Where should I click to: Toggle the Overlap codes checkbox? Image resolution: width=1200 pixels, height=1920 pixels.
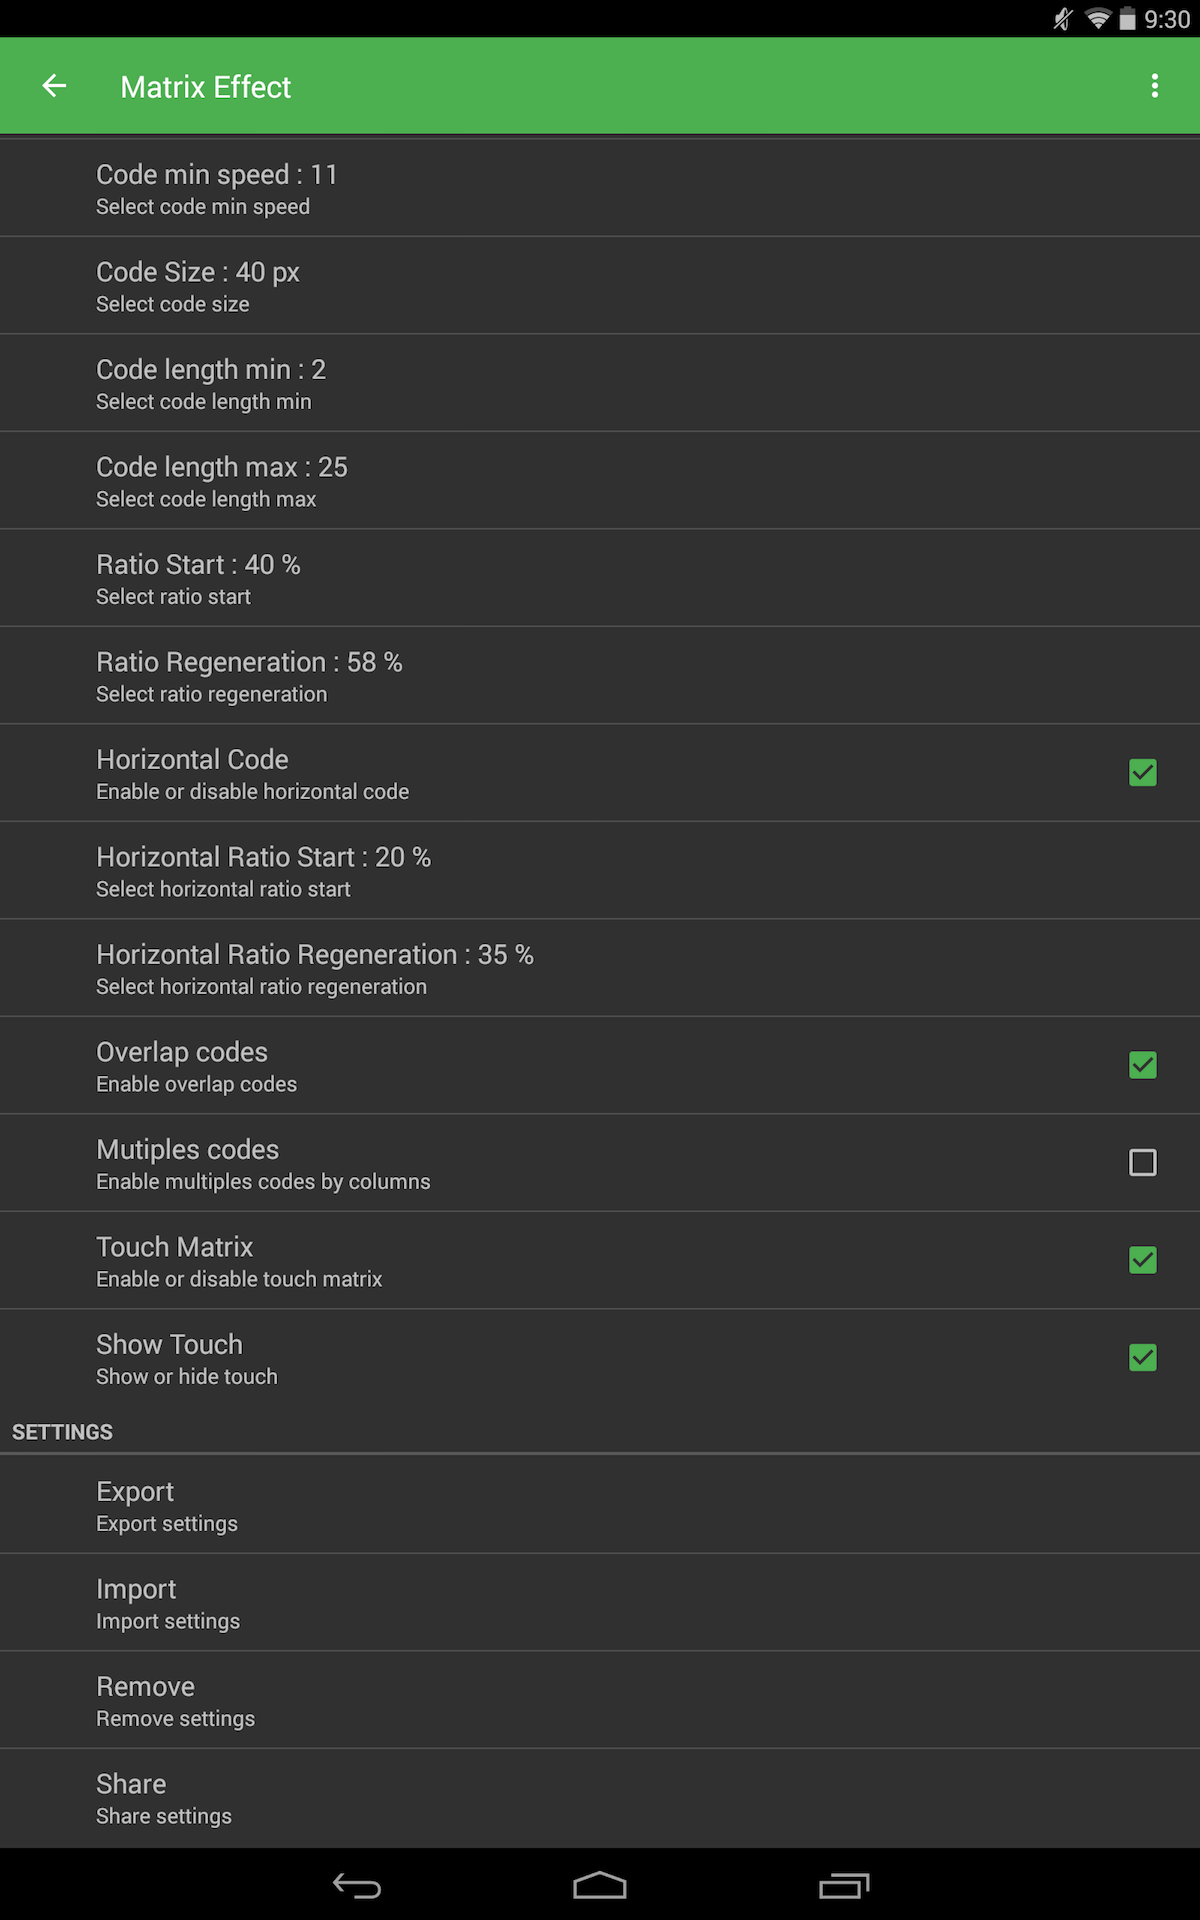(x=1143, y=1065)
